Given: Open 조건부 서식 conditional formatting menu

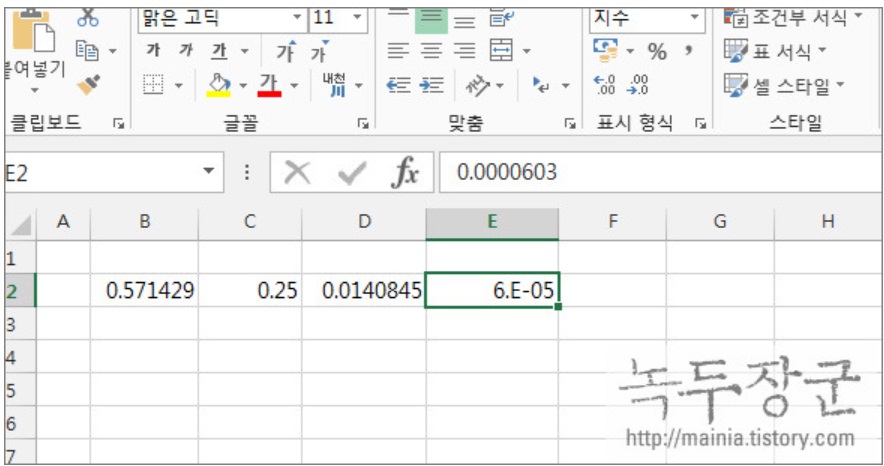Looking at the screenshot, I should (793, 17).
